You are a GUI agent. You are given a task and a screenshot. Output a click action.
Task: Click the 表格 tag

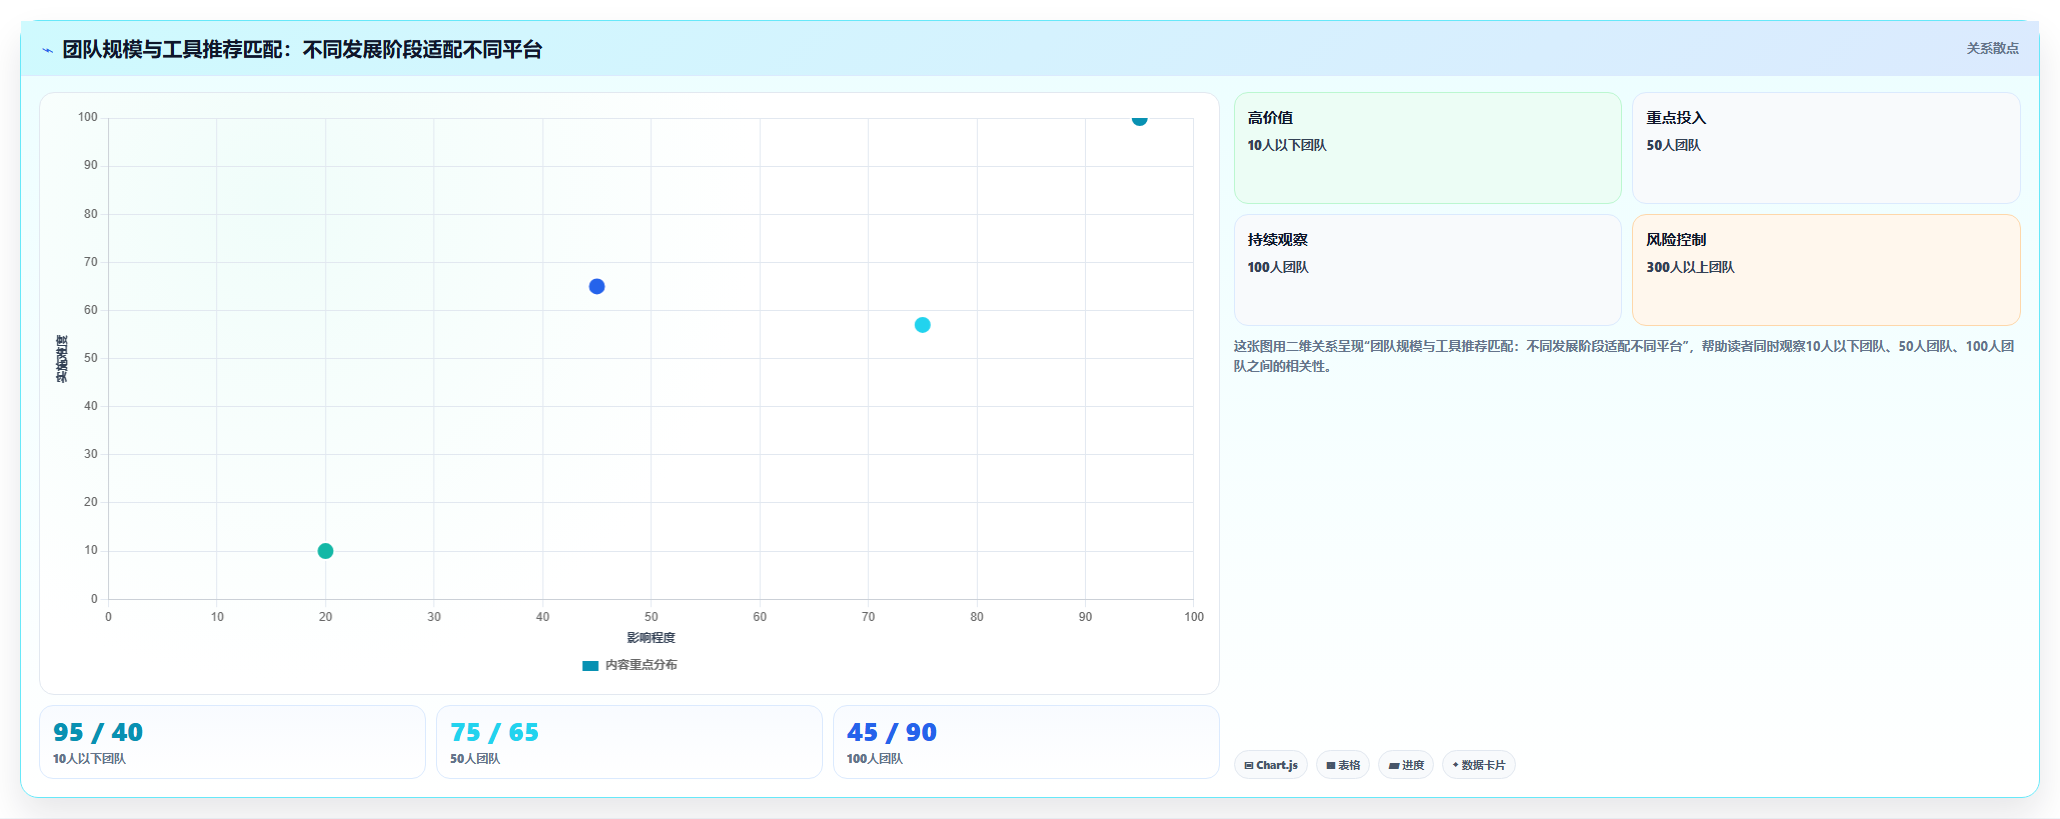tap(1343, 765)
